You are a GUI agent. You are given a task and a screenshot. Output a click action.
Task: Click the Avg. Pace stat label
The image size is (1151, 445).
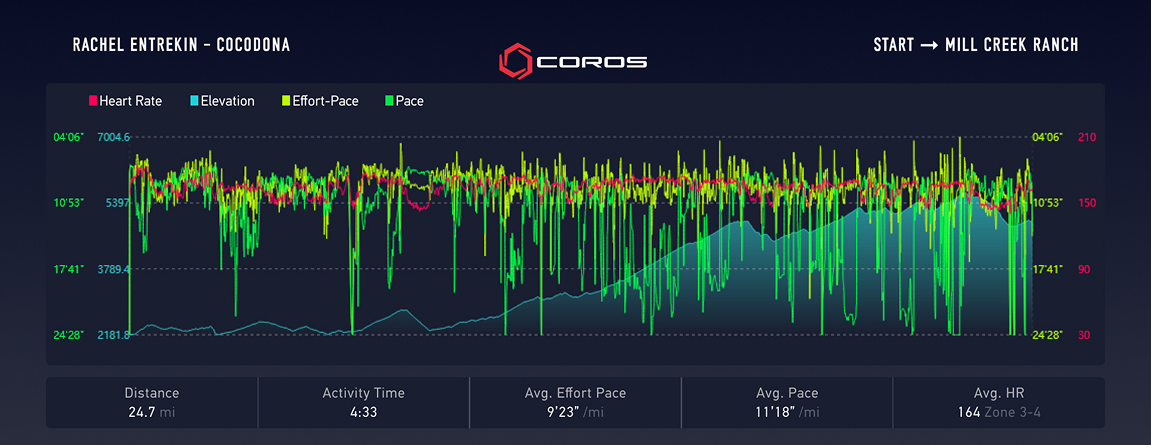(787, 394)
